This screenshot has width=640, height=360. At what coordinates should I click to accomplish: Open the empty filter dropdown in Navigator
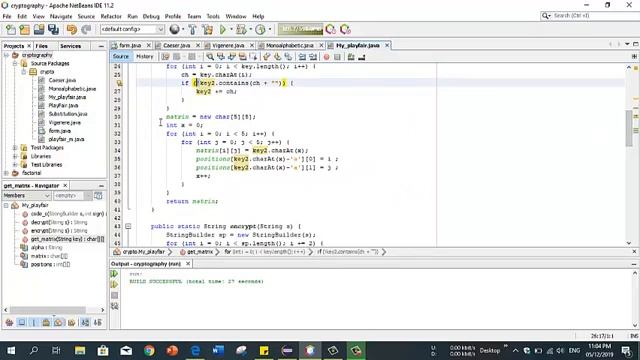click(x=88, y=196)
